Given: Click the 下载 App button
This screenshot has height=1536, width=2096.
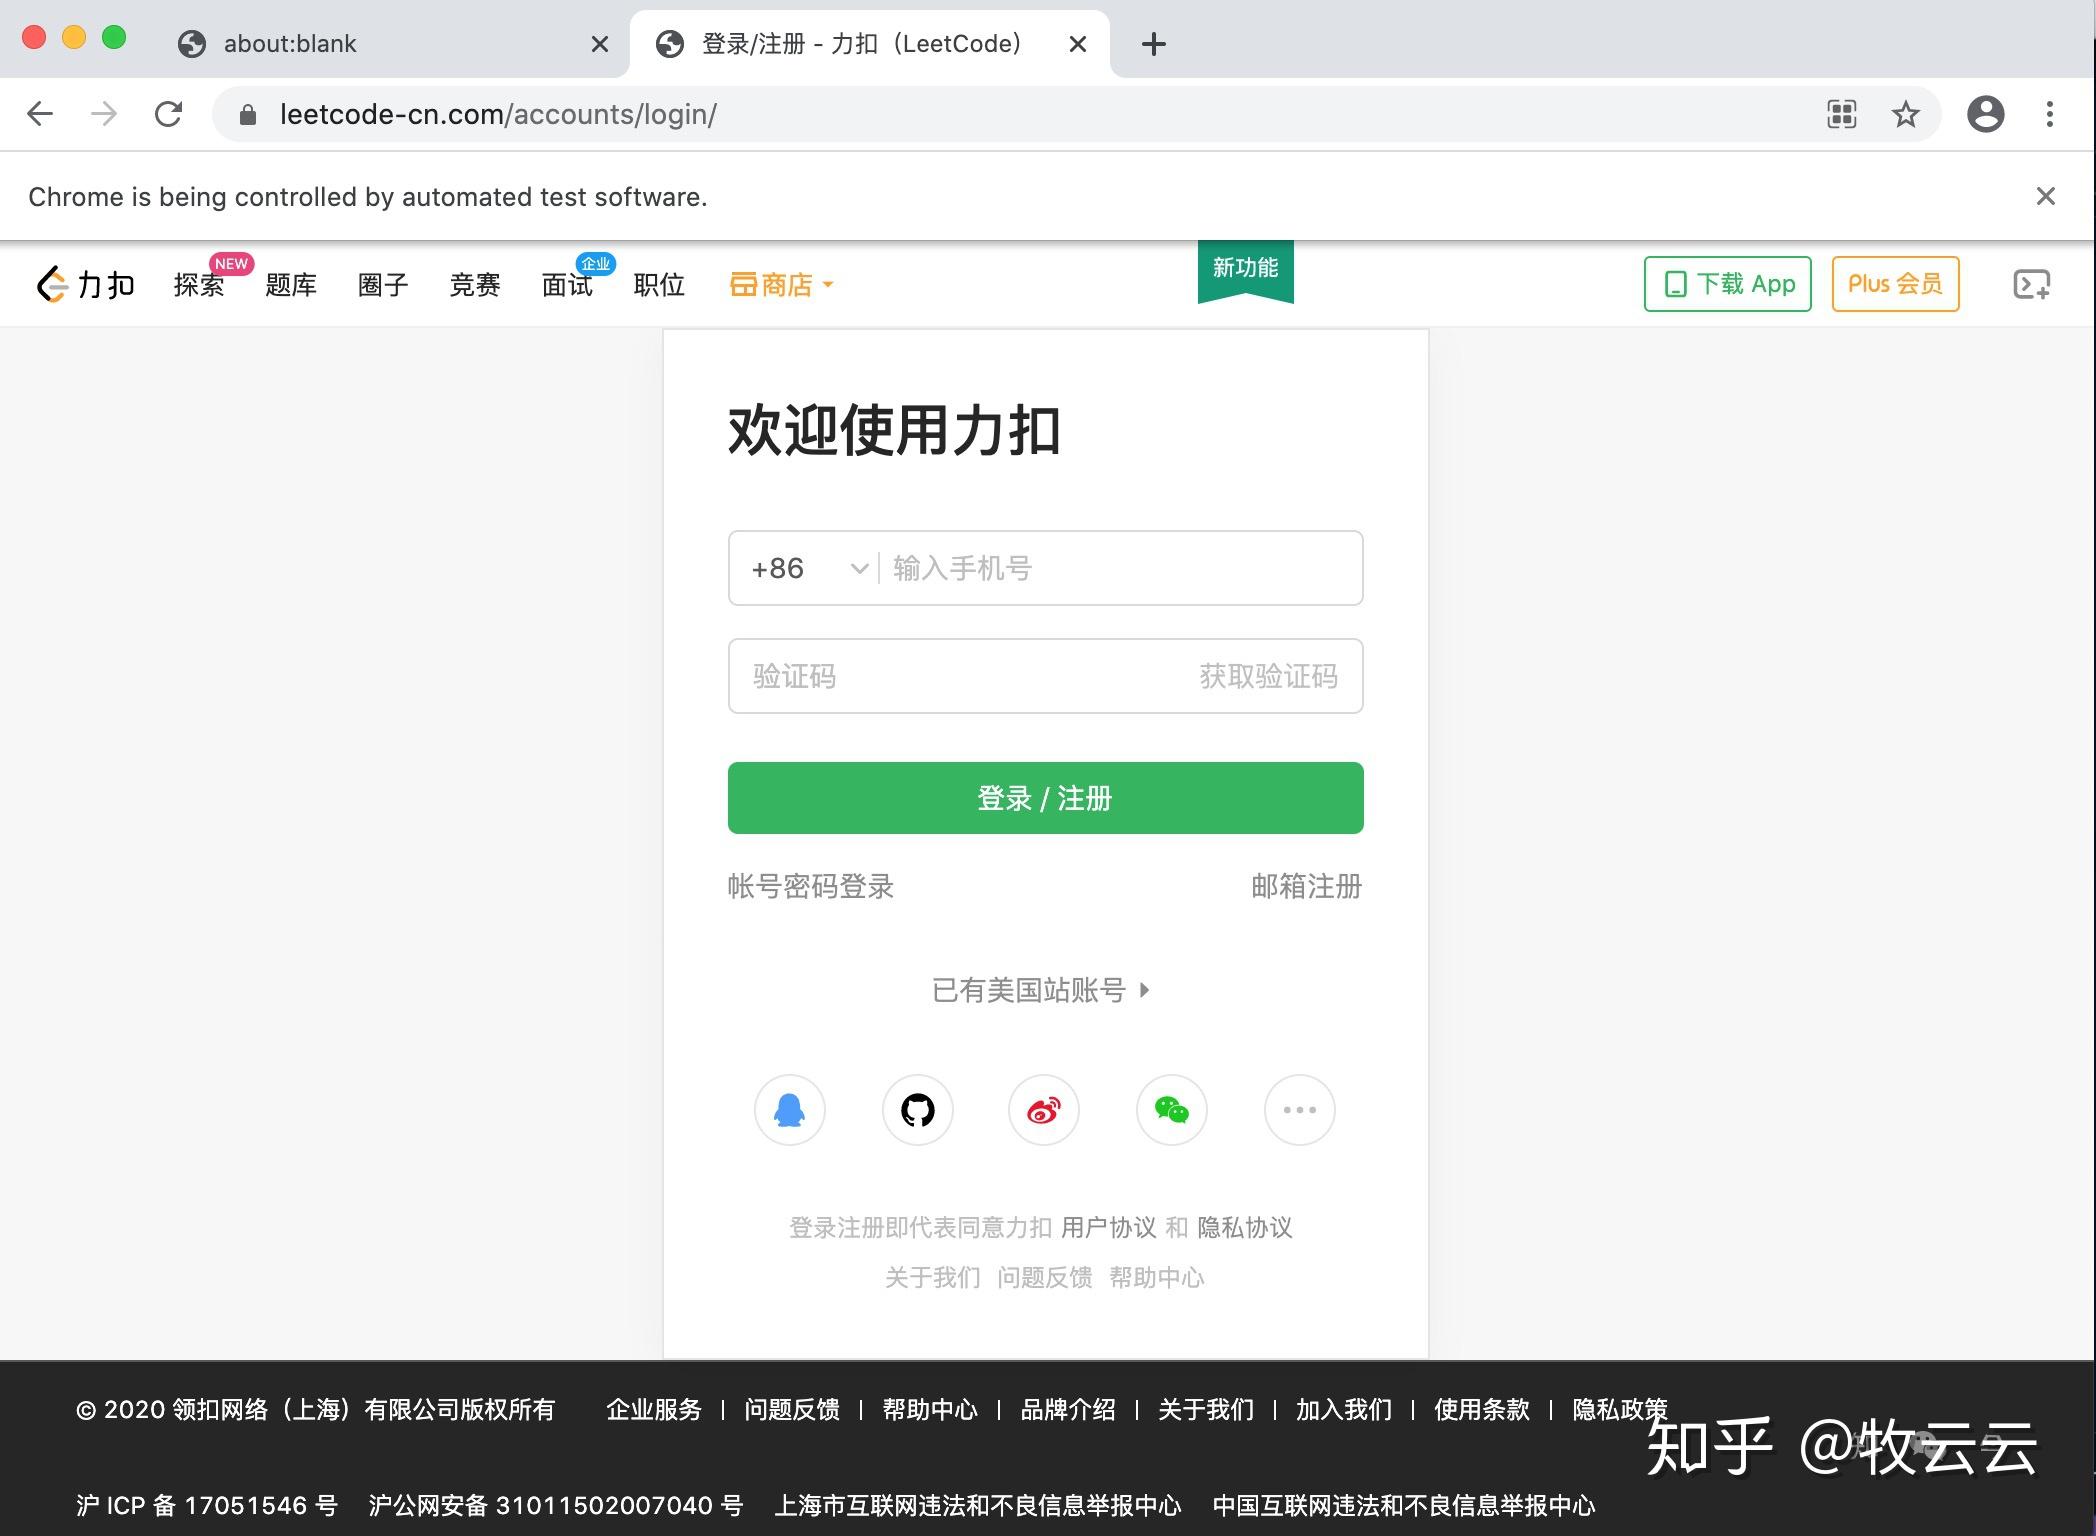Looking at the screenshot, I should [x=1726, y=284].
